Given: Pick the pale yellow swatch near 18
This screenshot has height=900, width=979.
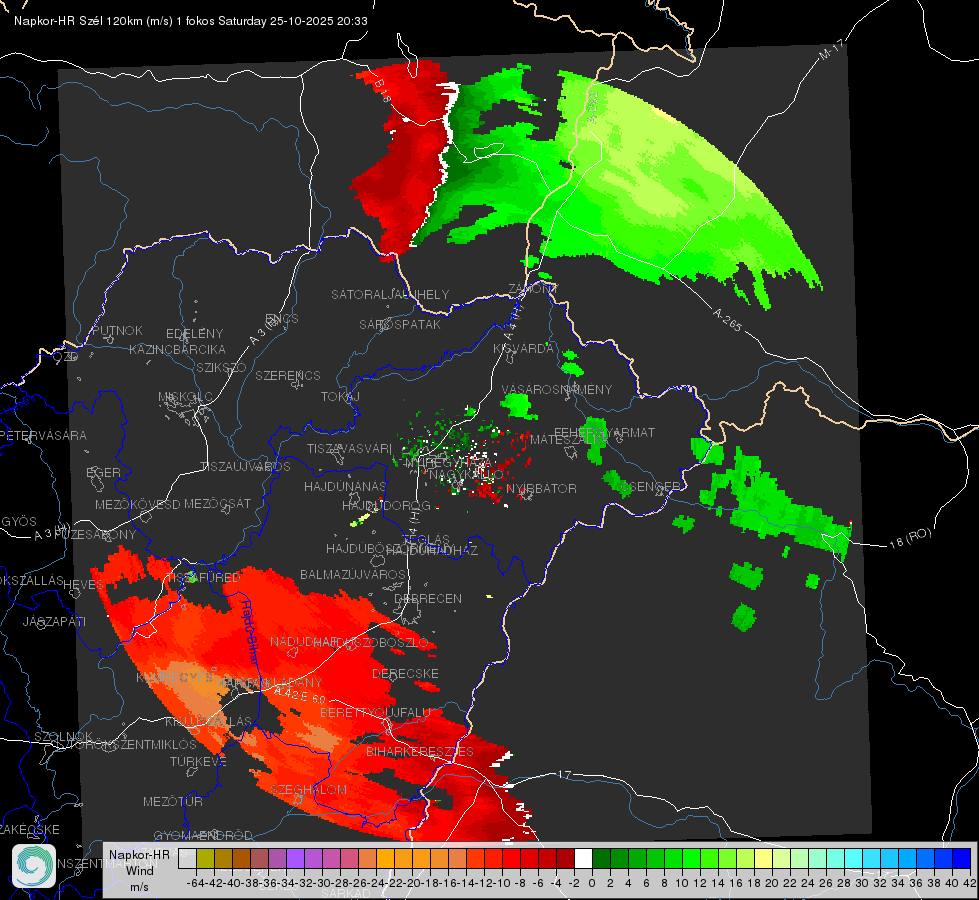Looking at the screenshot, I should point(763,858).
